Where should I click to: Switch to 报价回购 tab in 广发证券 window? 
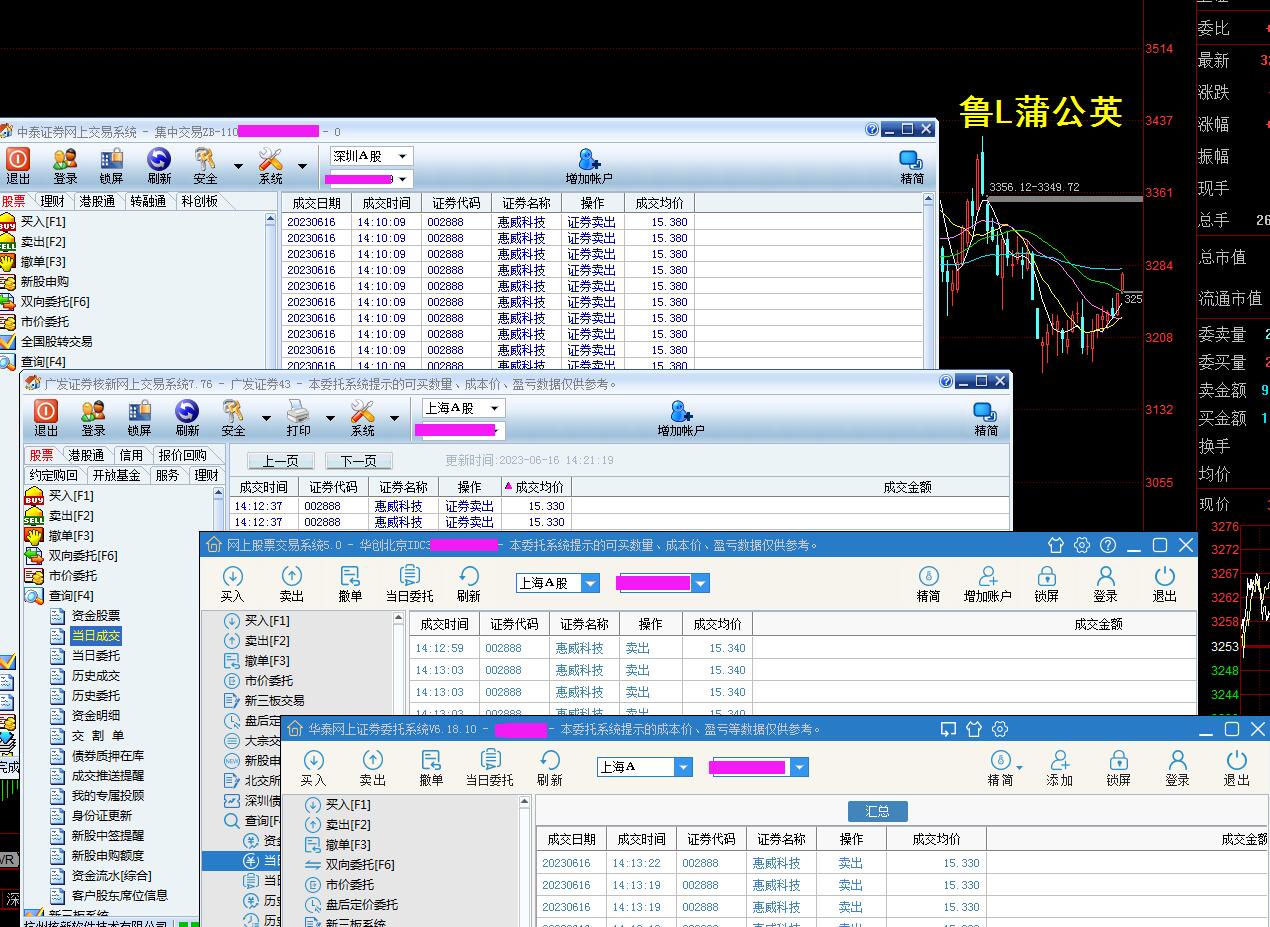tap(183, 455)
